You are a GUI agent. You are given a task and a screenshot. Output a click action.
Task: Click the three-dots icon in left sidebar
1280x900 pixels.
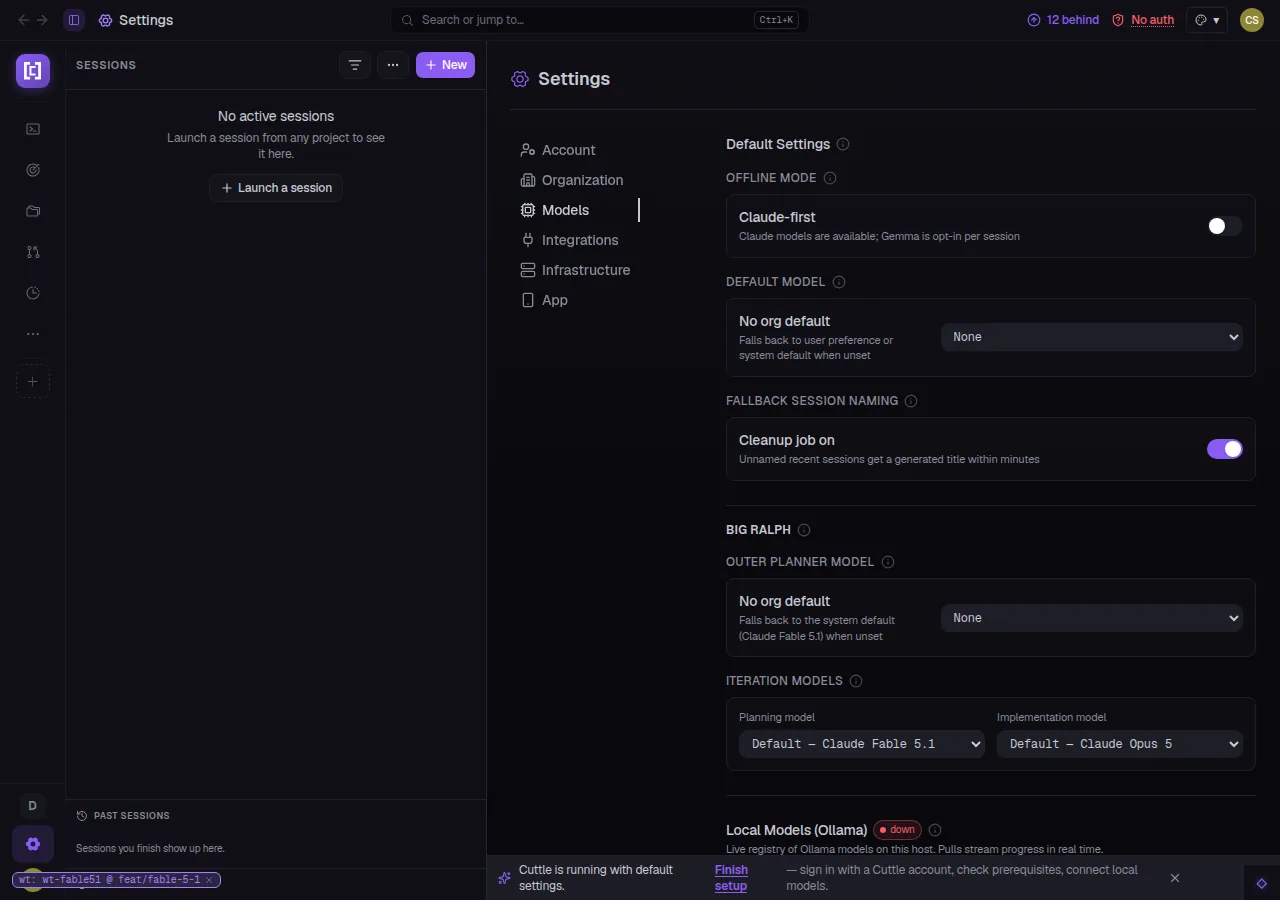pos(33,334)
